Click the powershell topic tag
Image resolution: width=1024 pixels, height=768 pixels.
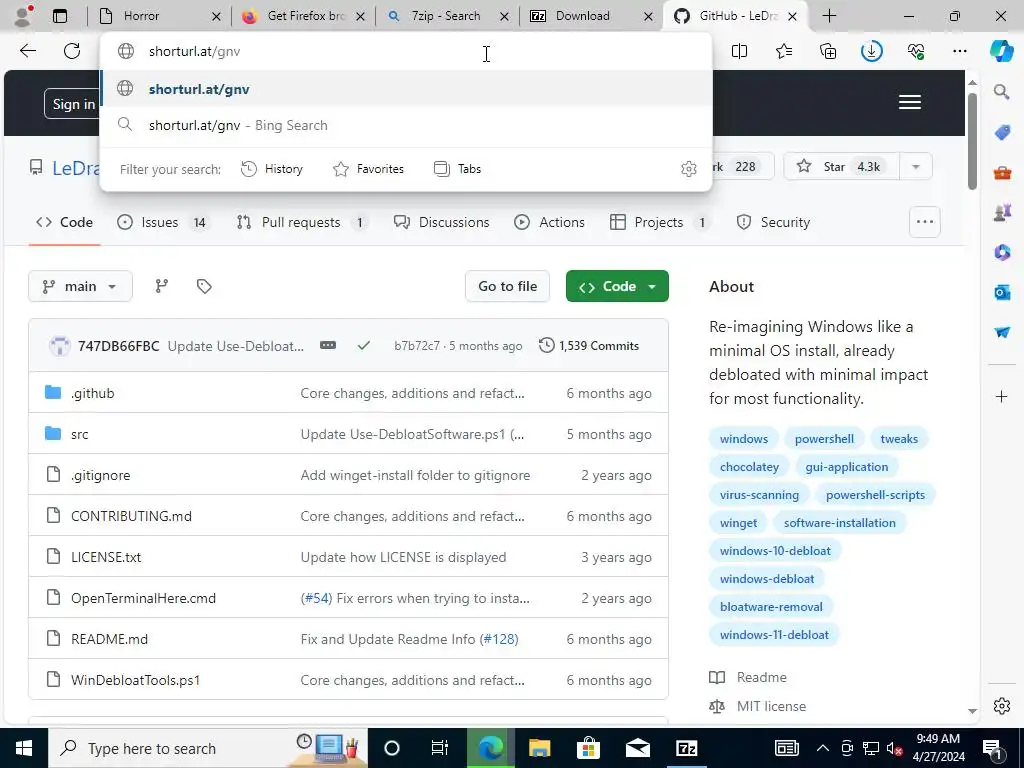[824, 439]
